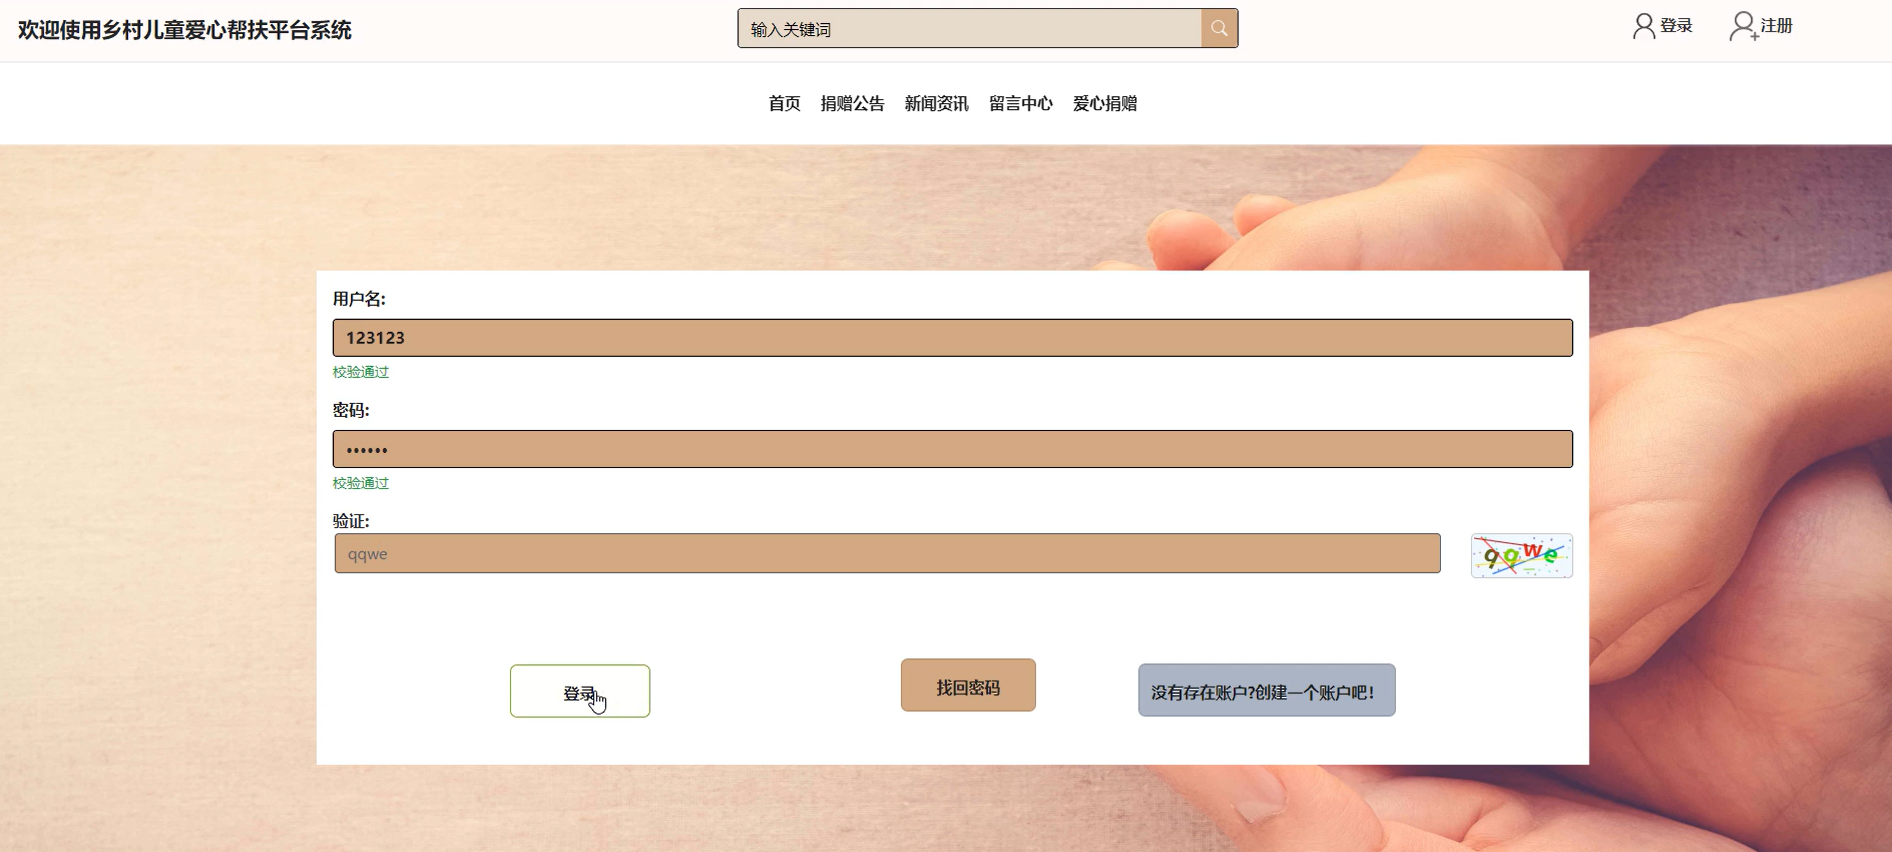This screenshot has height=852, width=1892.
Task: Click the register user-plus icon
Action: tap(1744, 26)
